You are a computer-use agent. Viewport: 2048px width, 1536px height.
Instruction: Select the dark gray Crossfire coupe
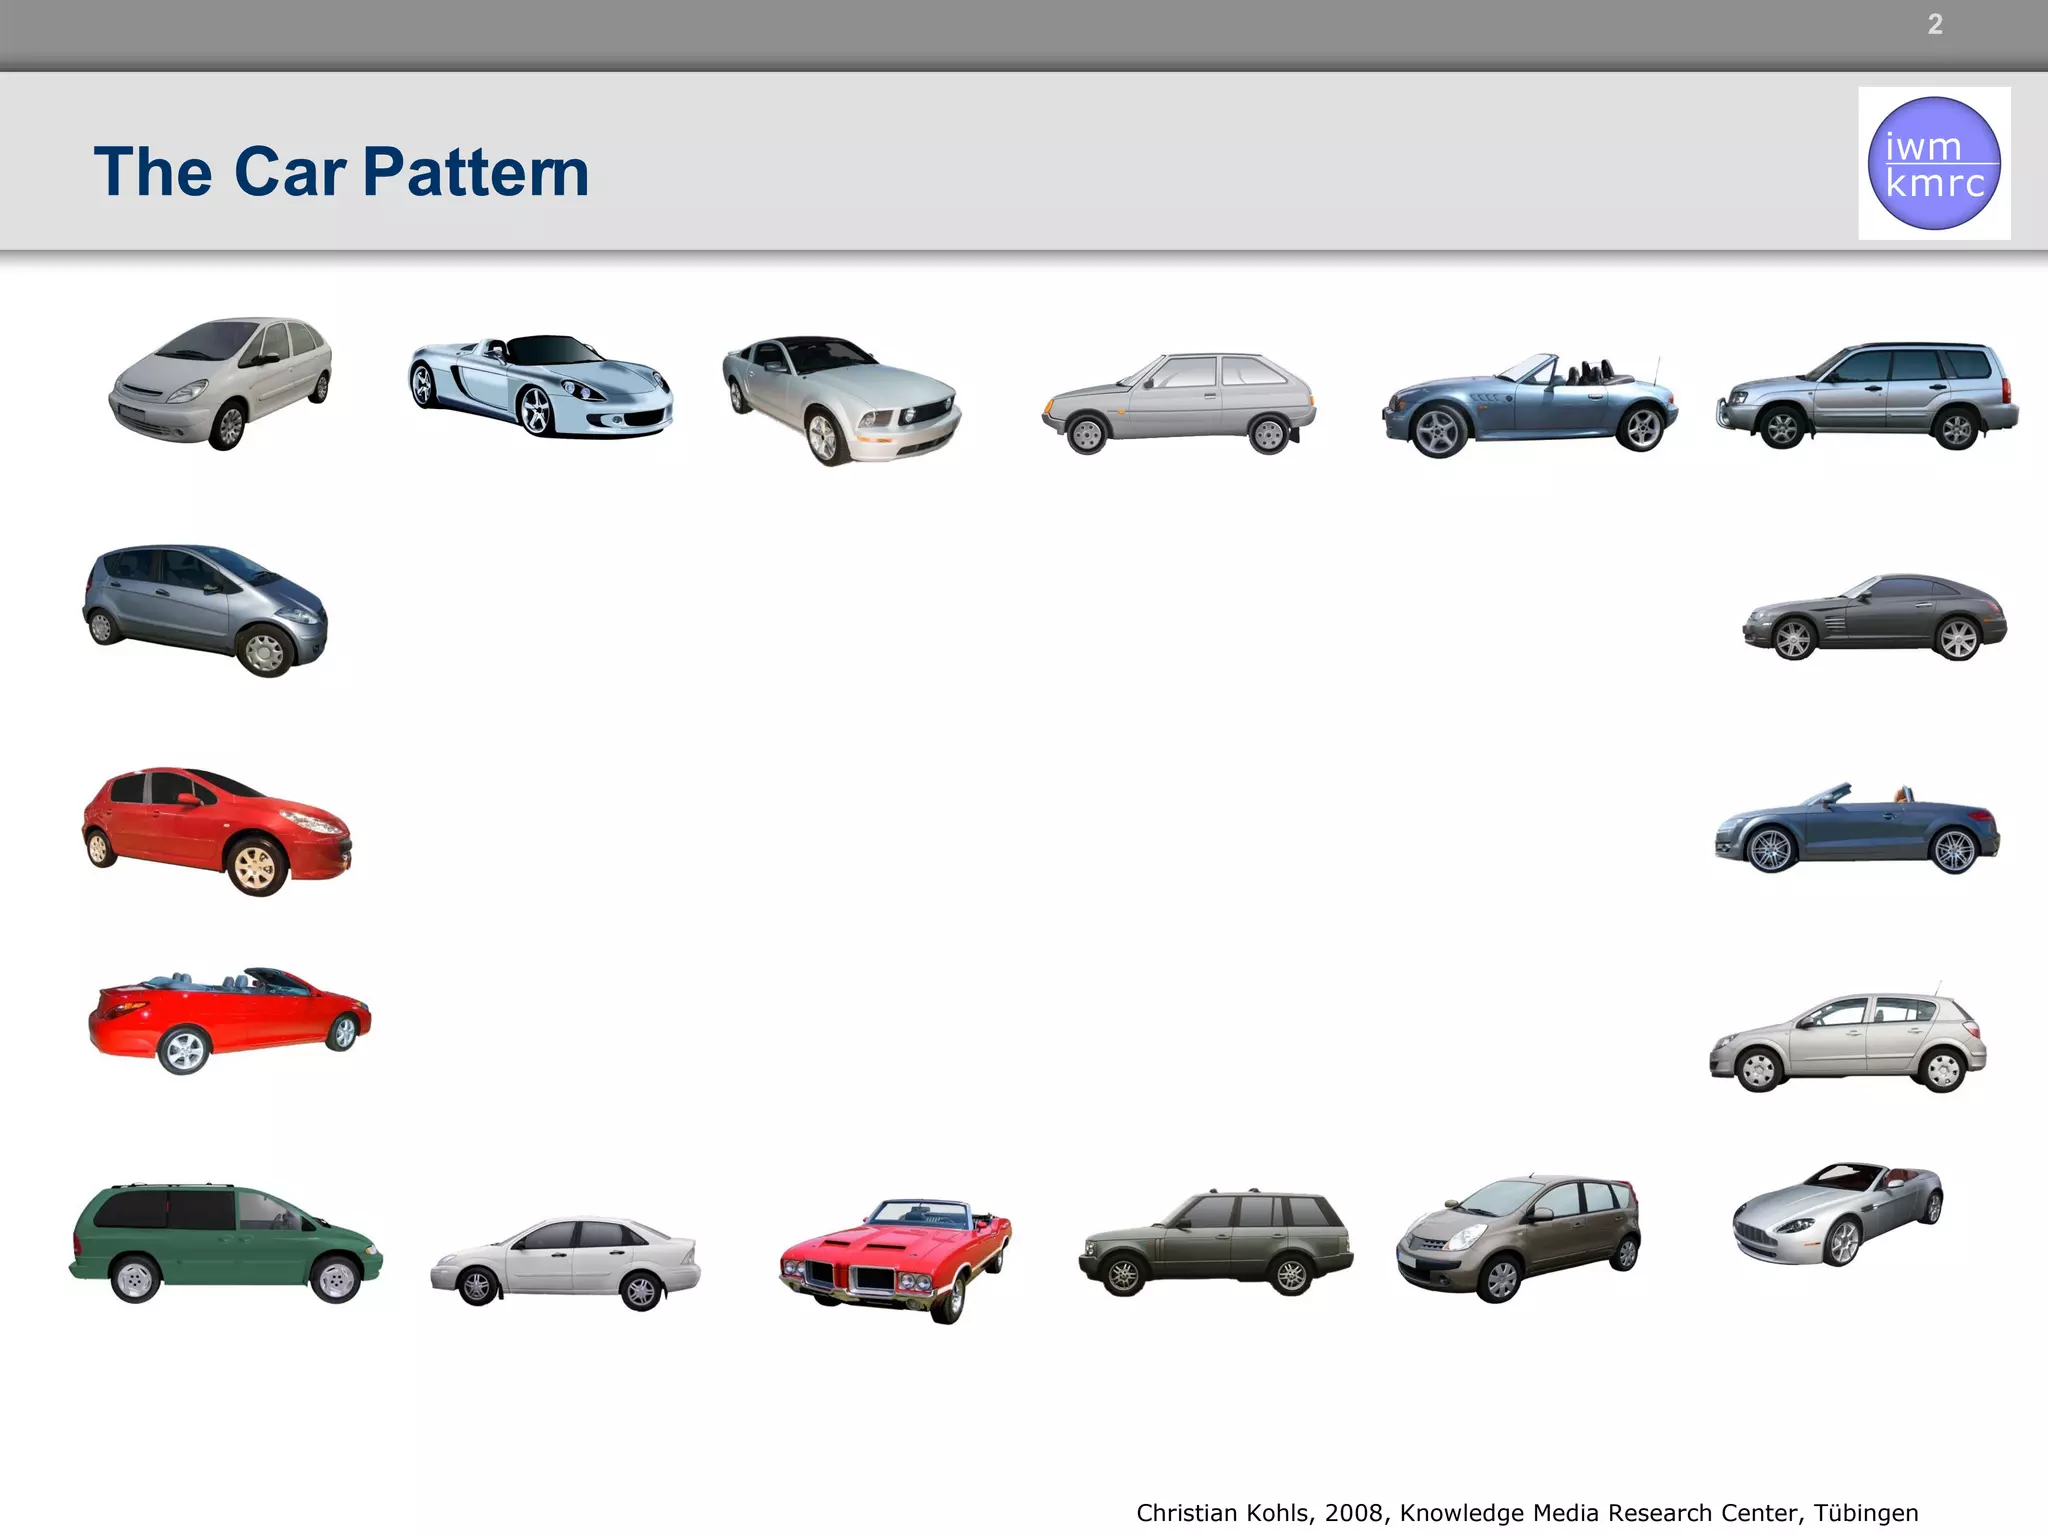coord(1874,617)
